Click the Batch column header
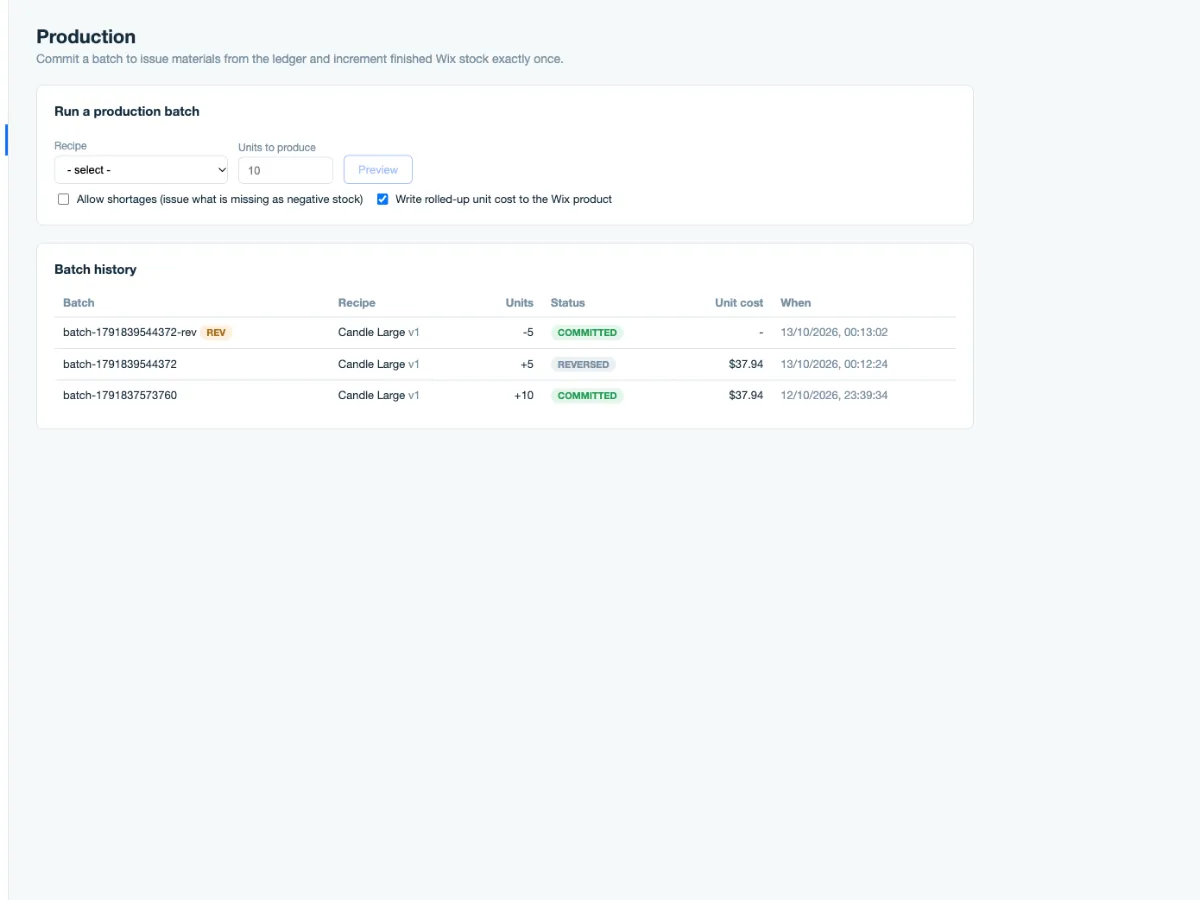 pyautogui.click(x=79, y=302)
